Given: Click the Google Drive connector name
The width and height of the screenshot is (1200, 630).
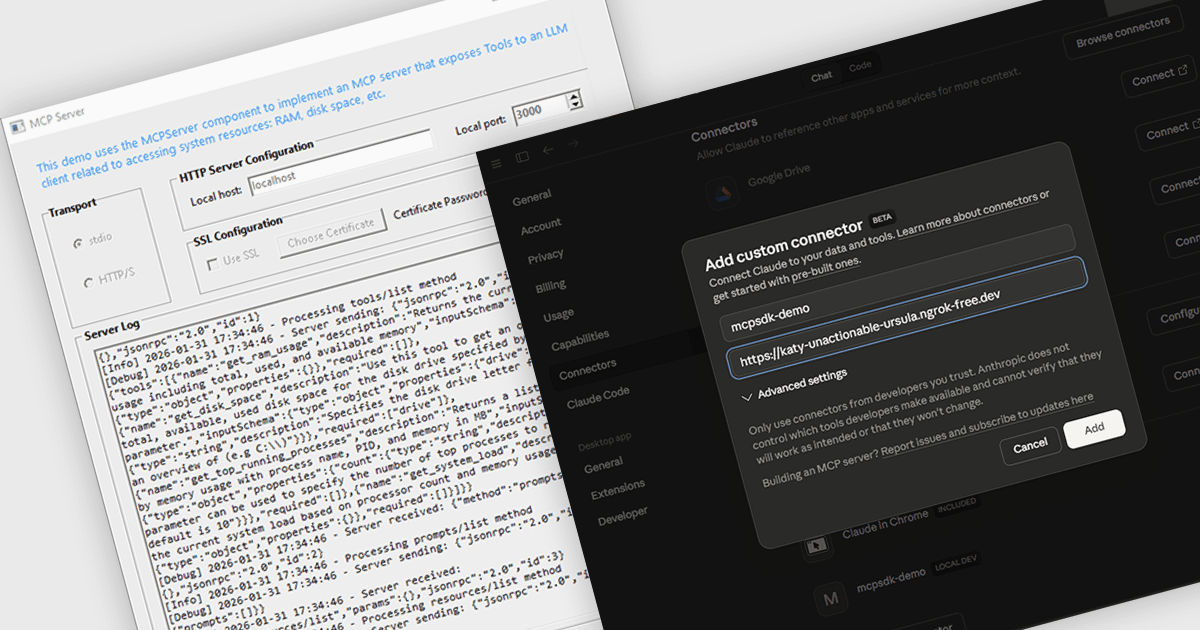Looking at the screenshot, I should (x=779, y=176).
